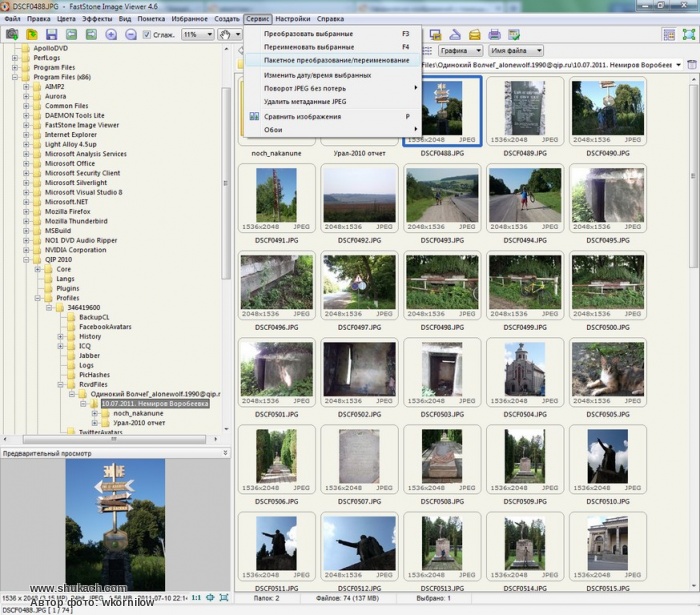Click the printer icon
Screen dimensions: 700x615
point(494,34)
